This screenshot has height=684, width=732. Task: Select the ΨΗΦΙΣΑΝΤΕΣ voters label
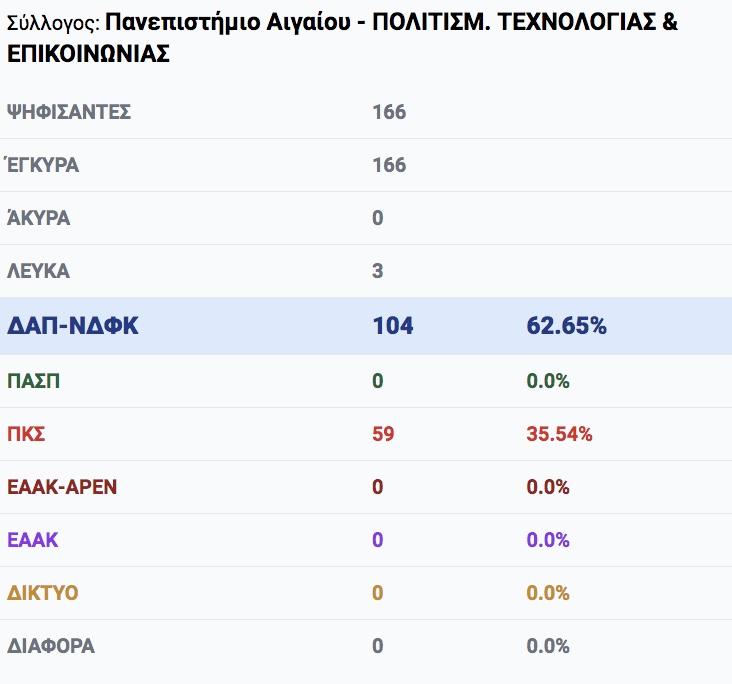point(69,112)
